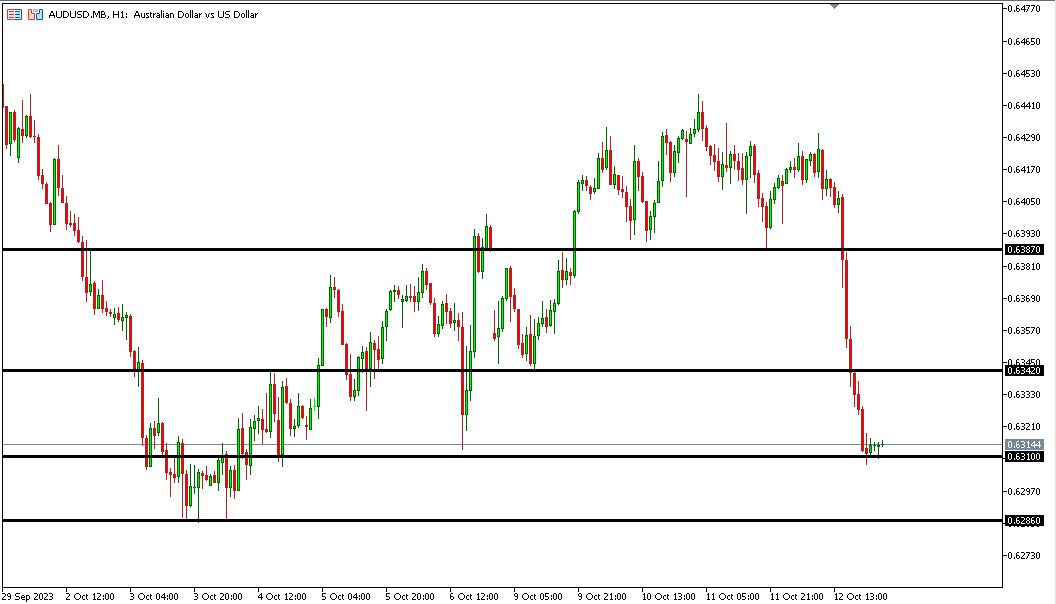The image size is (1056, 604).
Task: Click the 0.62970 price scale value
Action: [1024, 491]
